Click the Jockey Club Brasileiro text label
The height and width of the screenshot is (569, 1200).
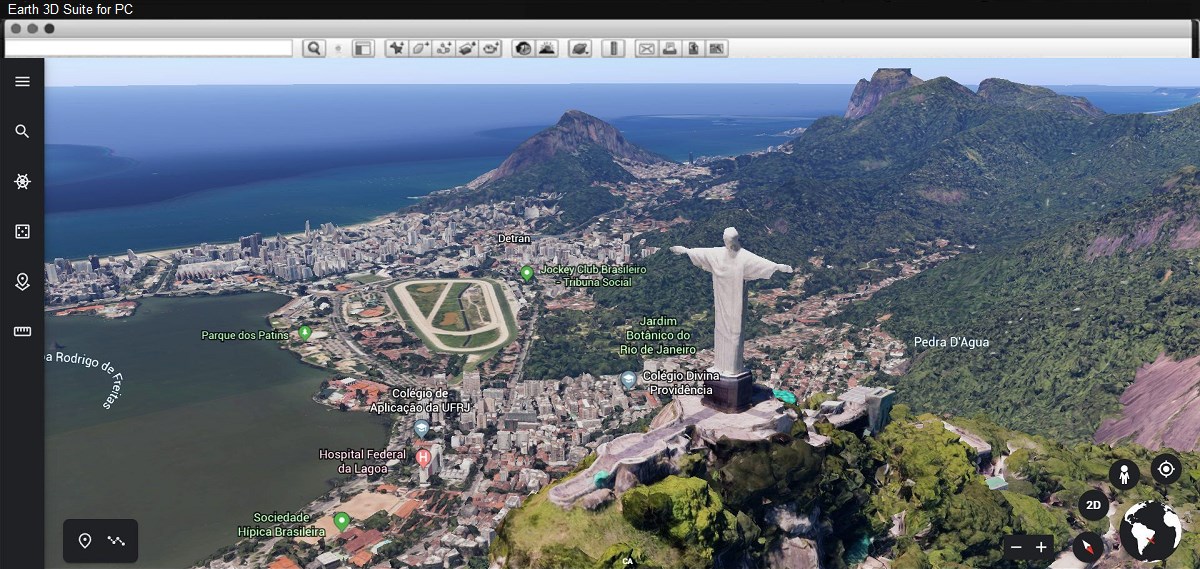click(593, 276)
